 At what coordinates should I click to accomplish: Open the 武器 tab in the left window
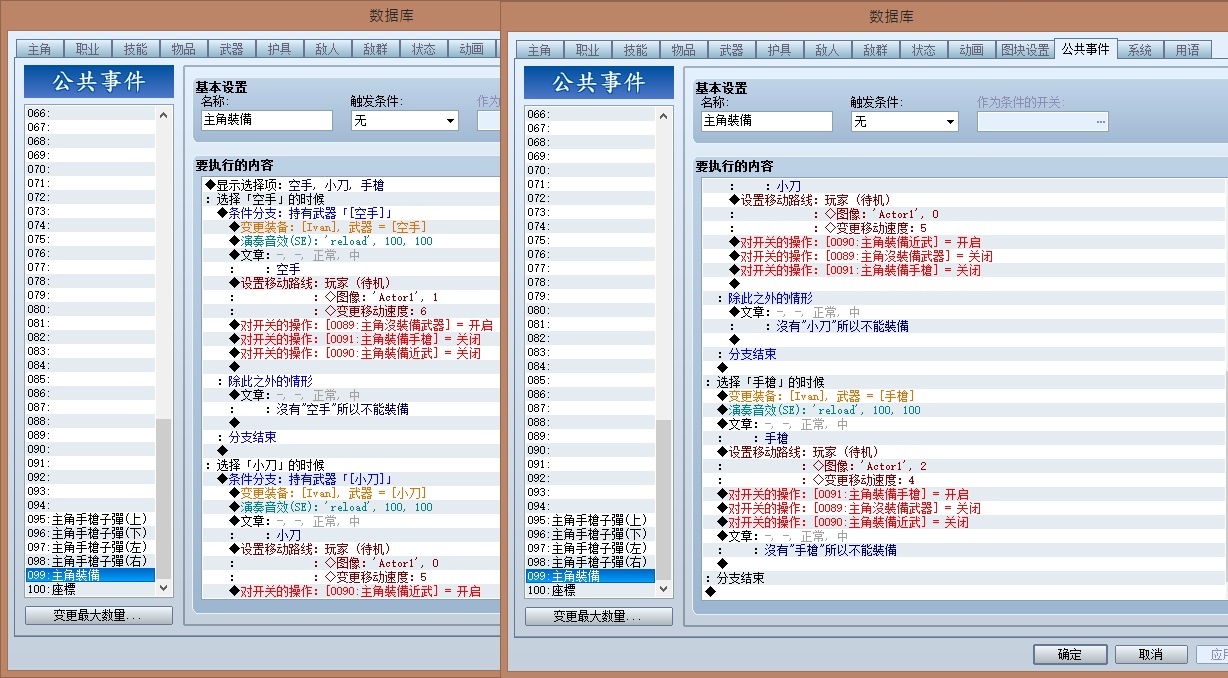point(231,49)
